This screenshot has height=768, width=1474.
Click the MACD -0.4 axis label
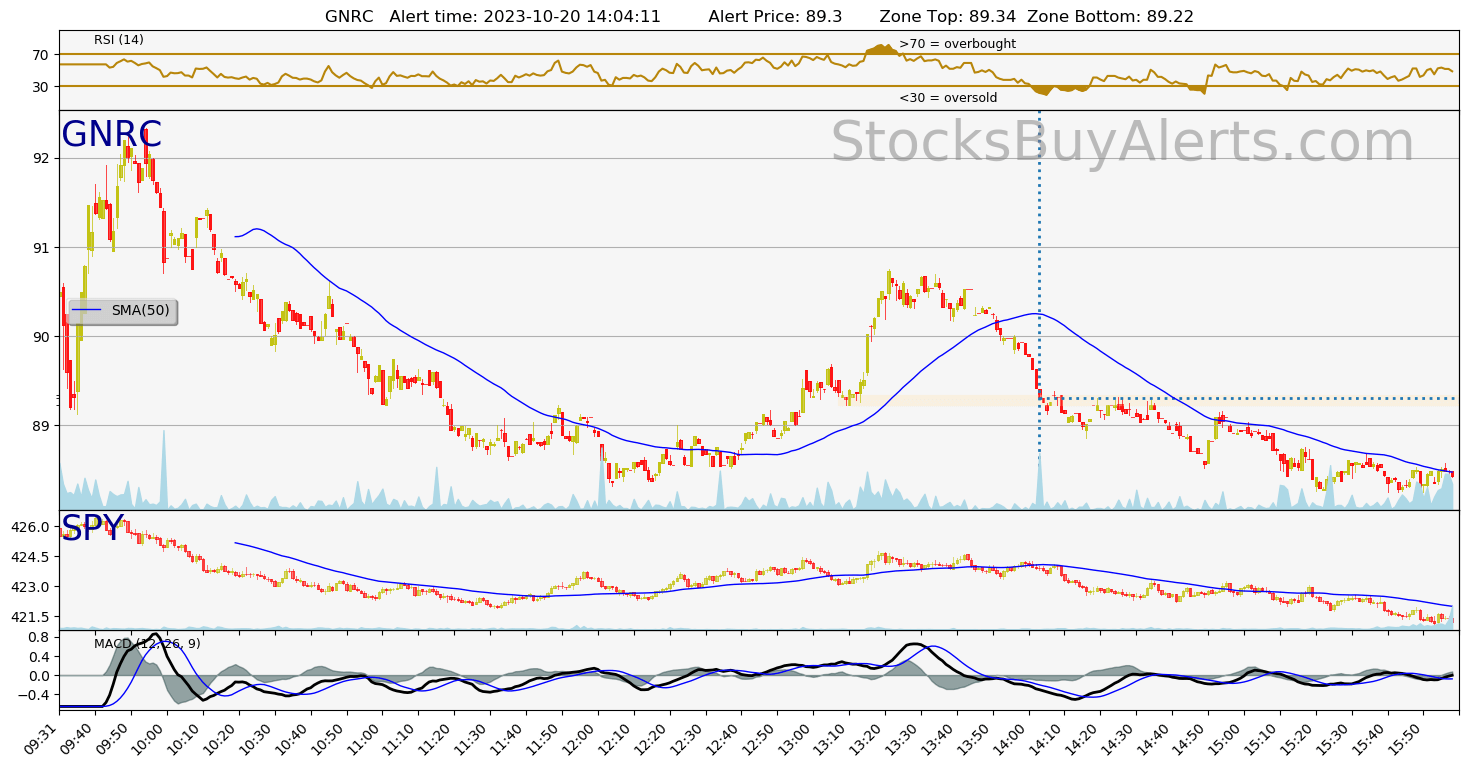pyautogui.click(x=35, y=695)
